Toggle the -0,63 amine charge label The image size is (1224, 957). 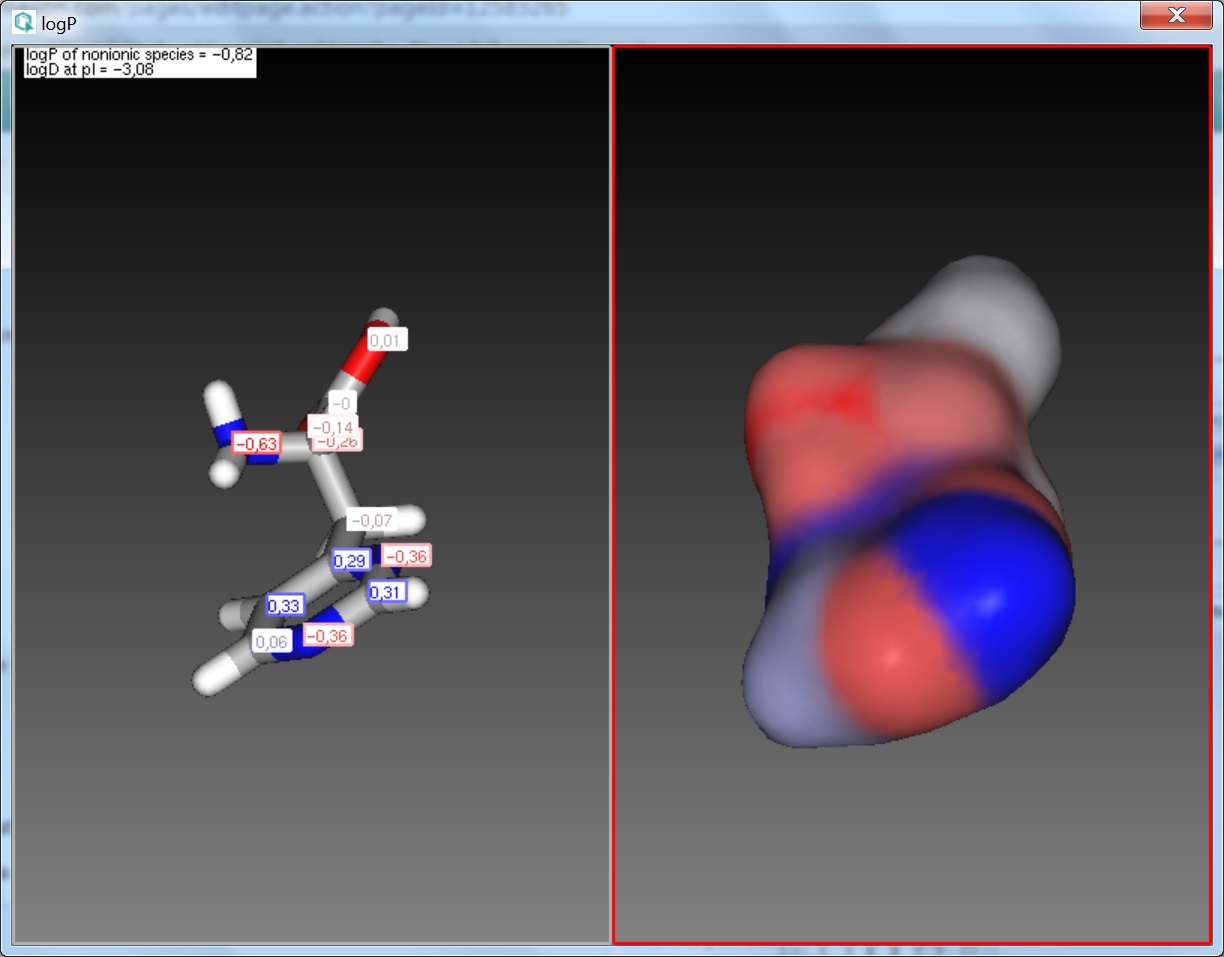click(255, 444)
